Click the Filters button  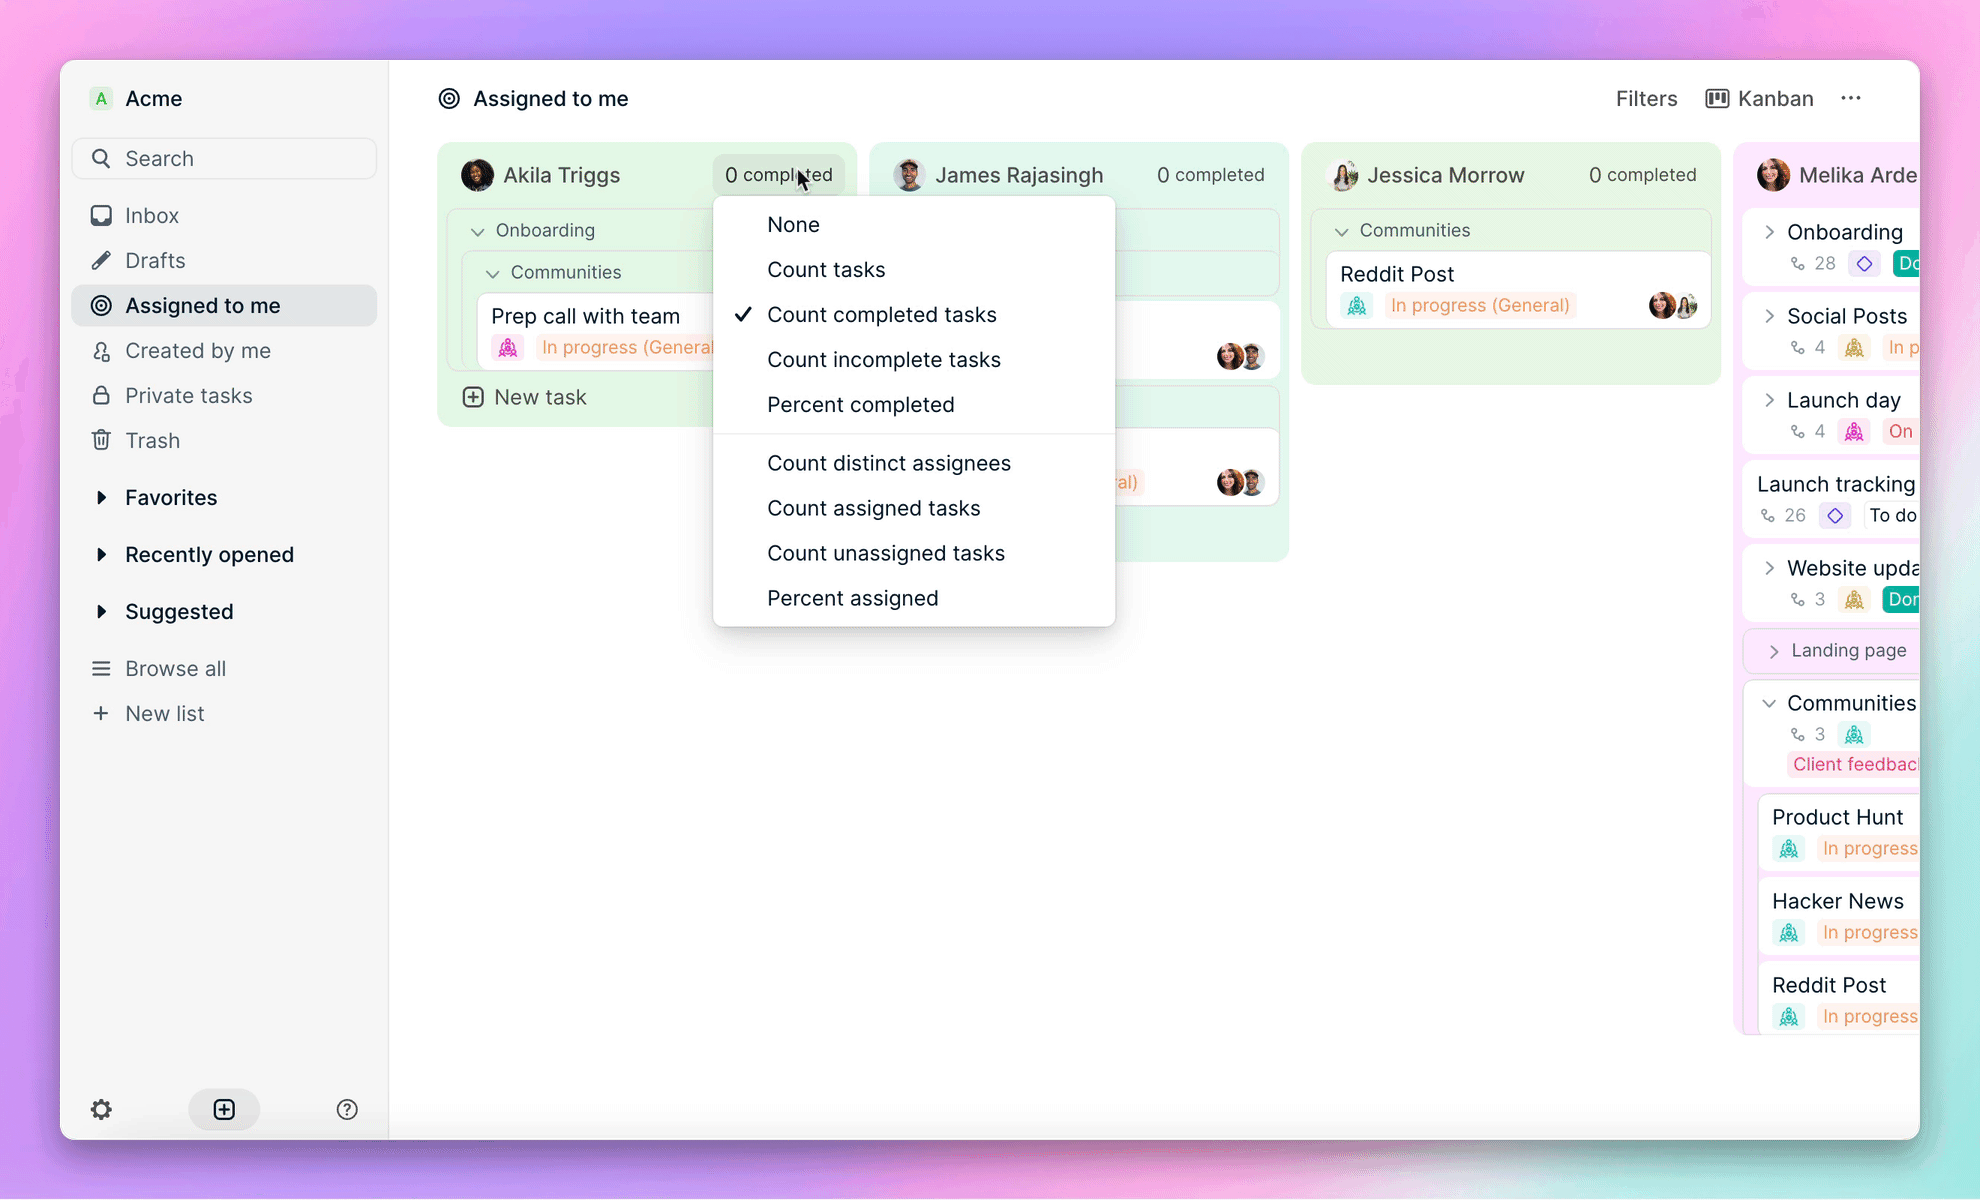(x=1646, y=98)
